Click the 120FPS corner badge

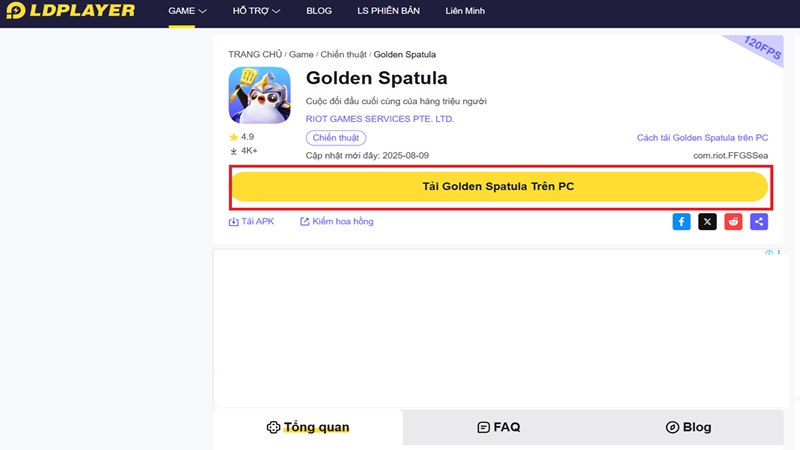761,48
